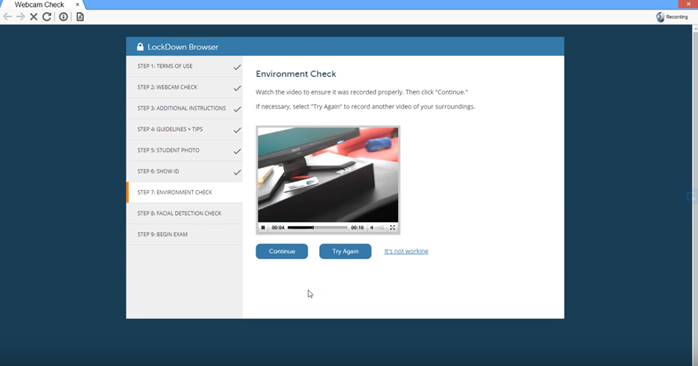The image size is (698, 366).
Task: Click the back arrow in browser toolbar
Action: point(8,17)
